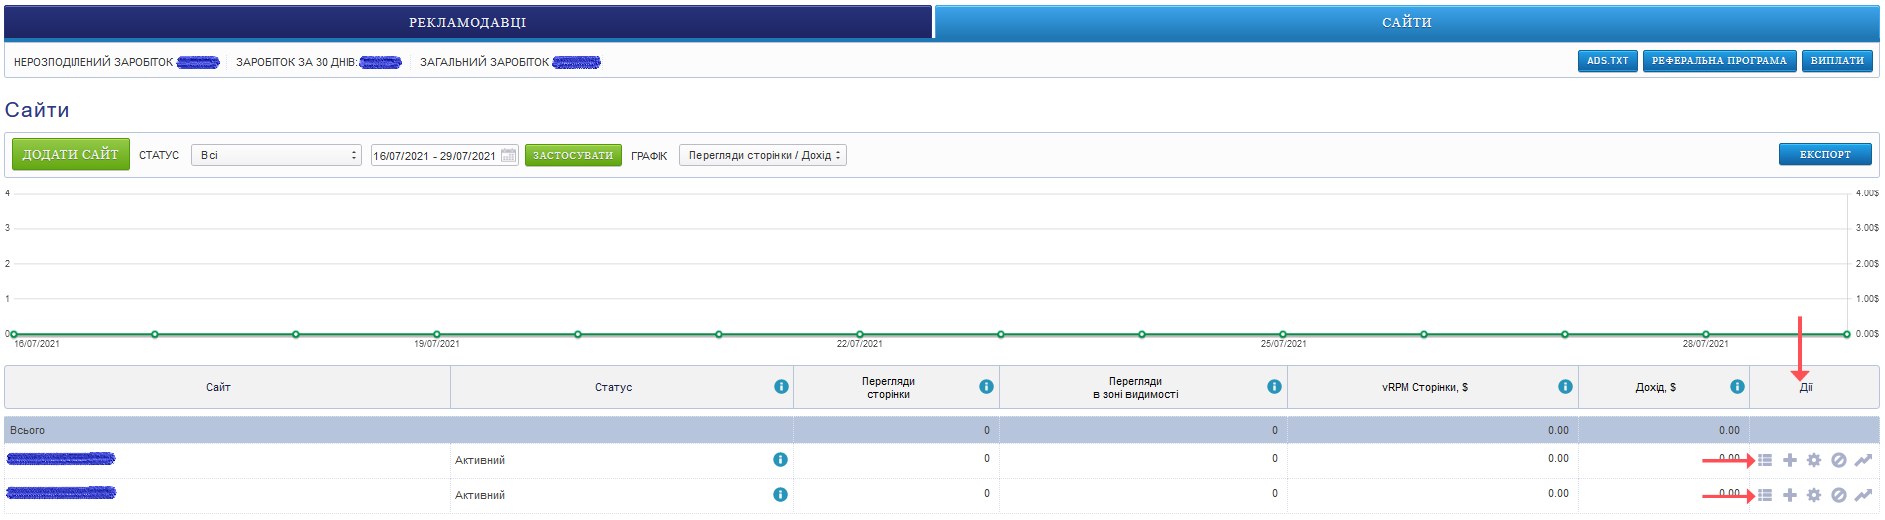Click block icon in first site row
1885x520 pixels.
1838,460
